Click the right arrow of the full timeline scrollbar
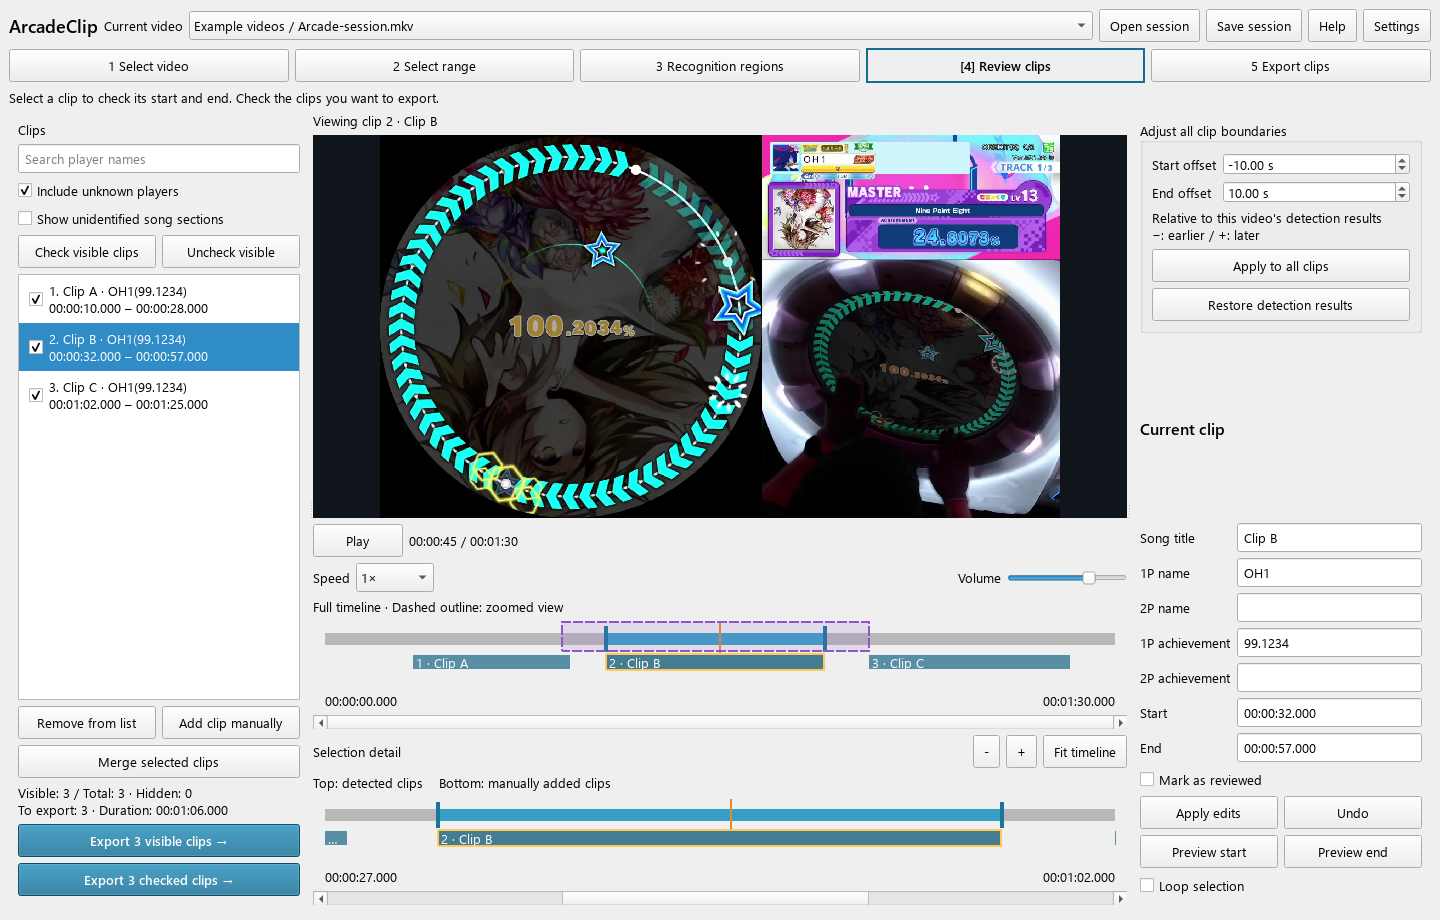This screenshot has width=1440, height=920. tap(1120, 722)
